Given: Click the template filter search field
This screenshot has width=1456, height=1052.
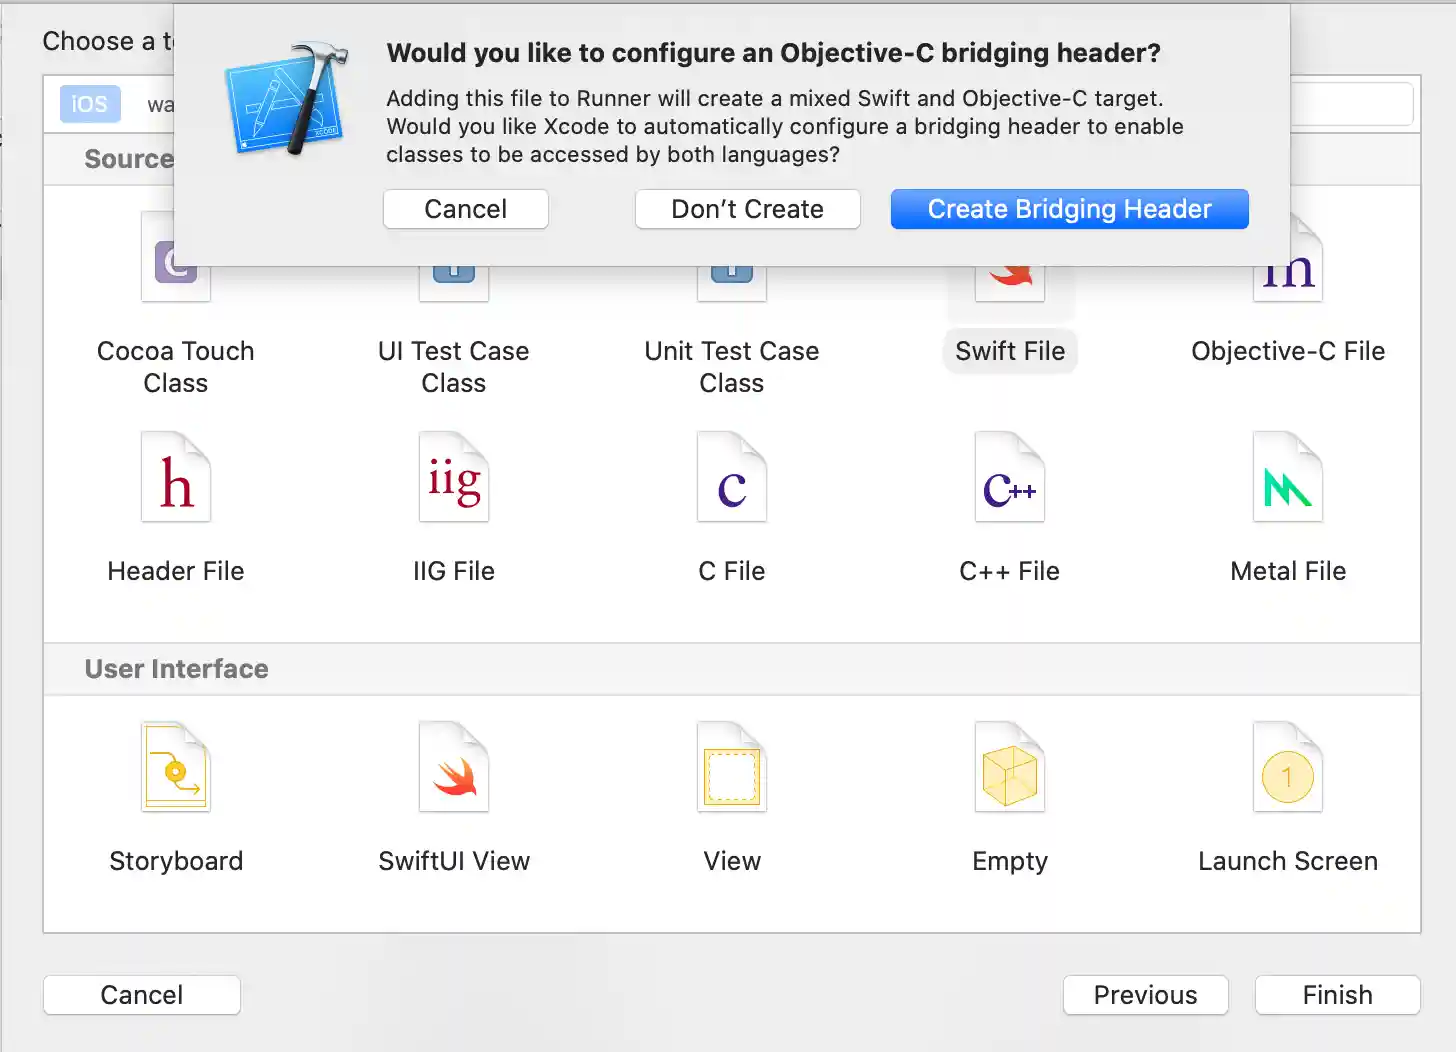Looking at the screenshot, I should tap(1350, 104).
